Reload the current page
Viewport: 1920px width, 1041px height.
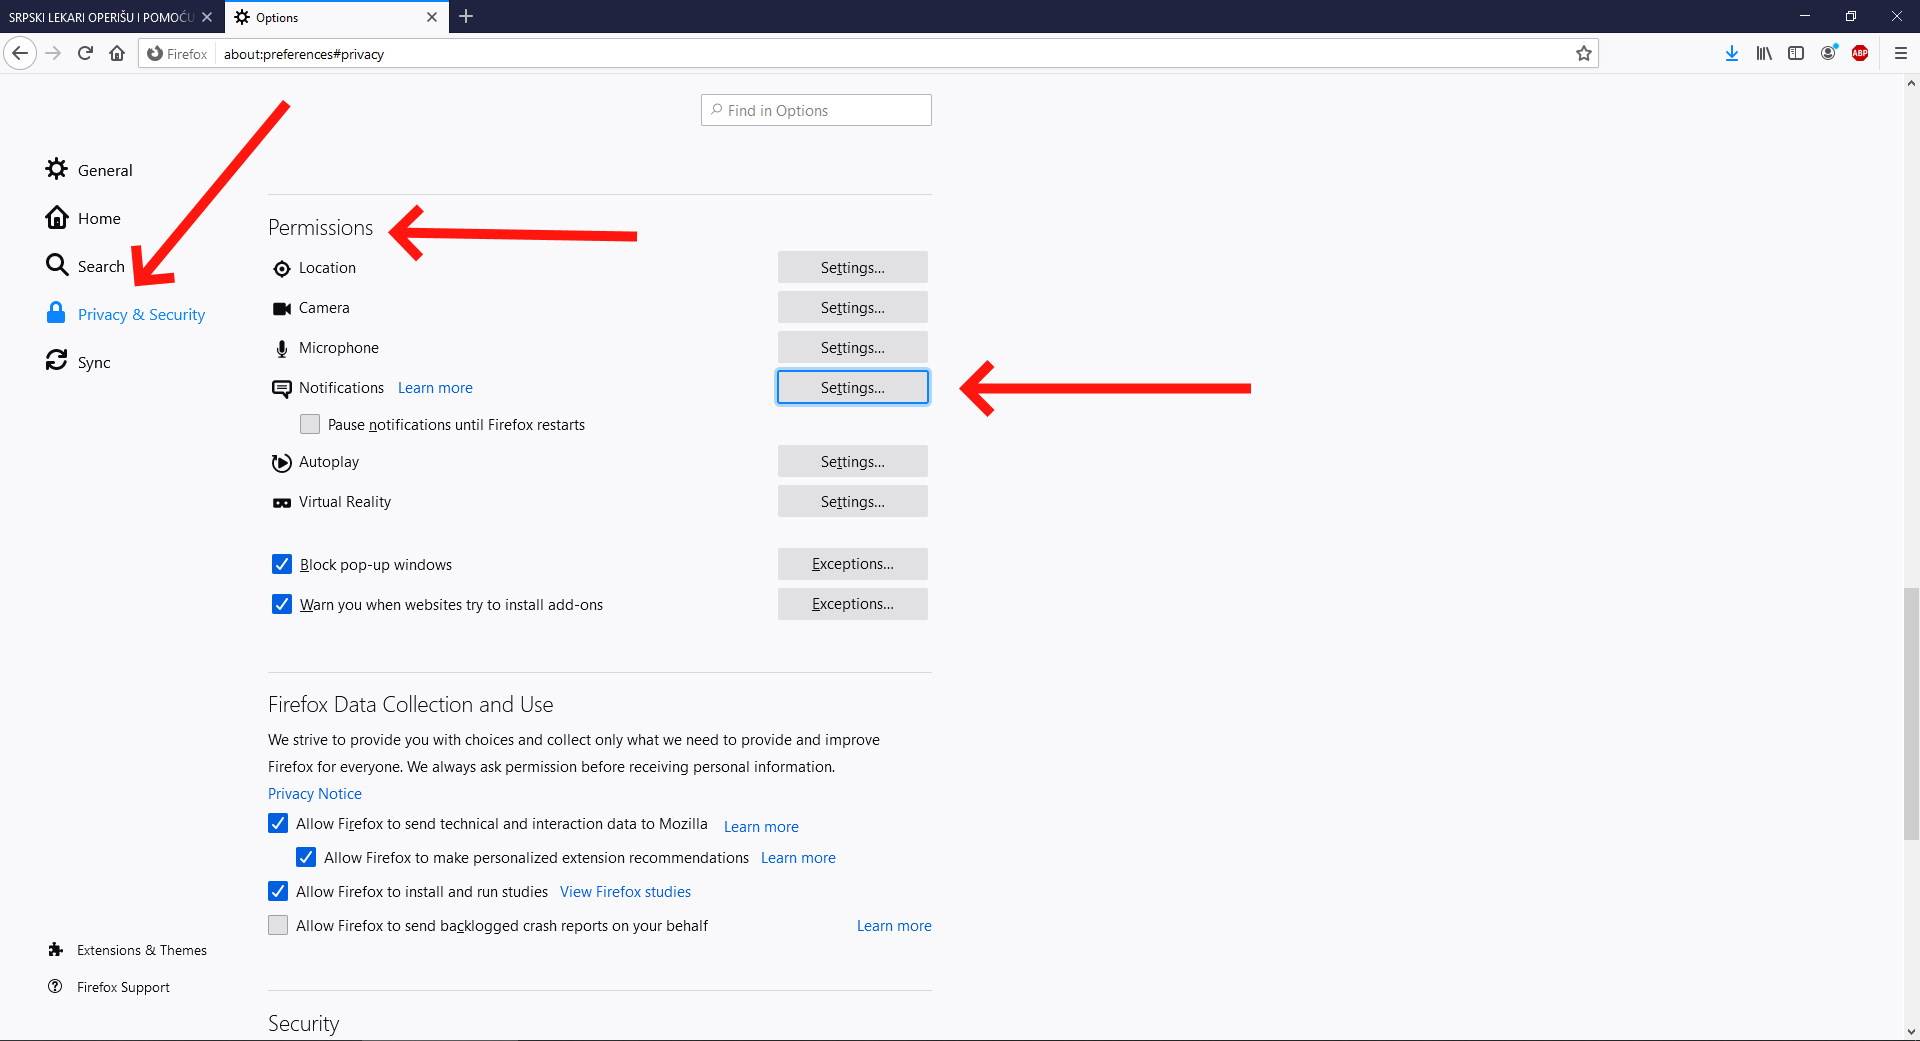tap(84, 53)
